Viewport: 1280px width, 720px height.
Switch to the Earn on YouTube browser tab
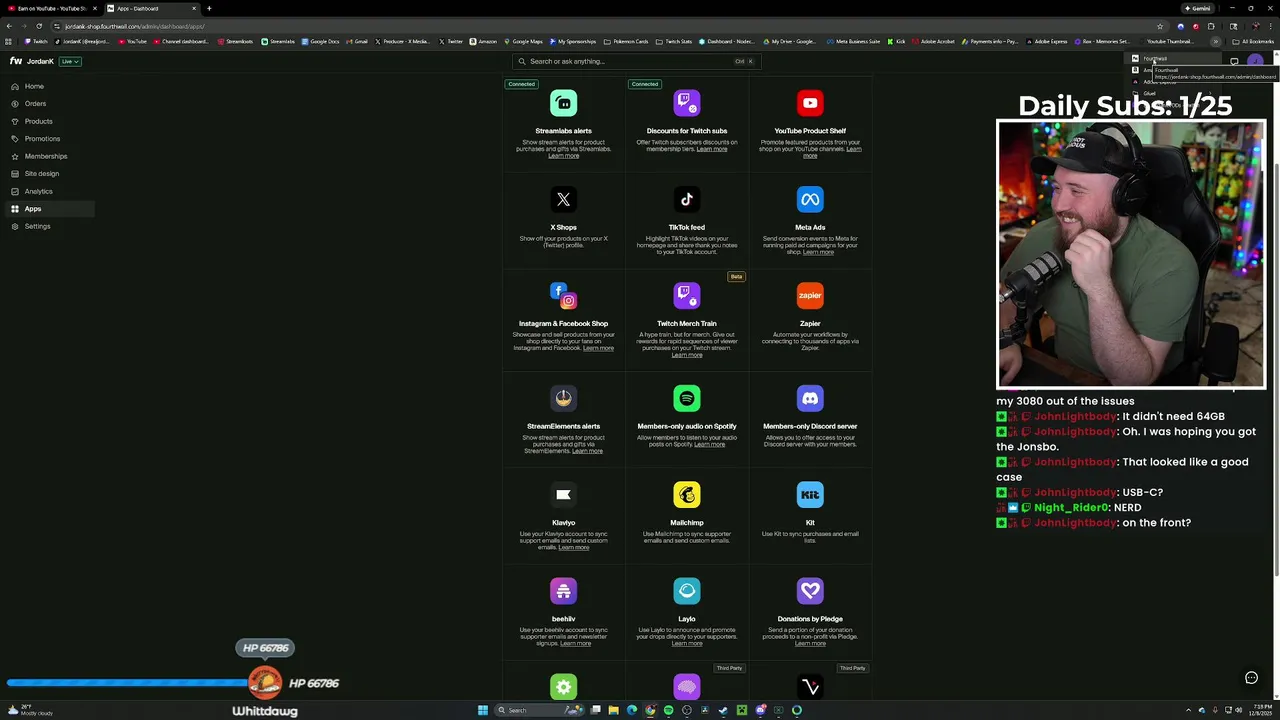coord(50,8)
